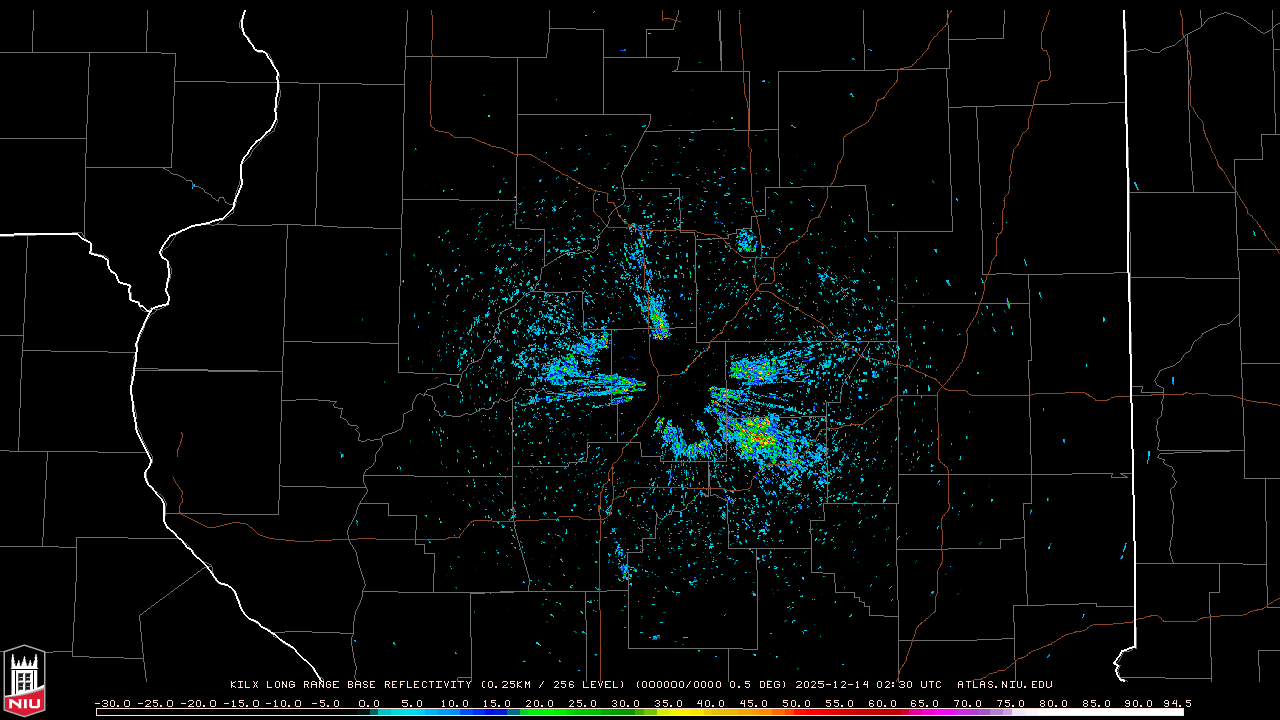Click the 40.0 scale label
Viewport: 1280px width, 720px height.
[711, 703]
